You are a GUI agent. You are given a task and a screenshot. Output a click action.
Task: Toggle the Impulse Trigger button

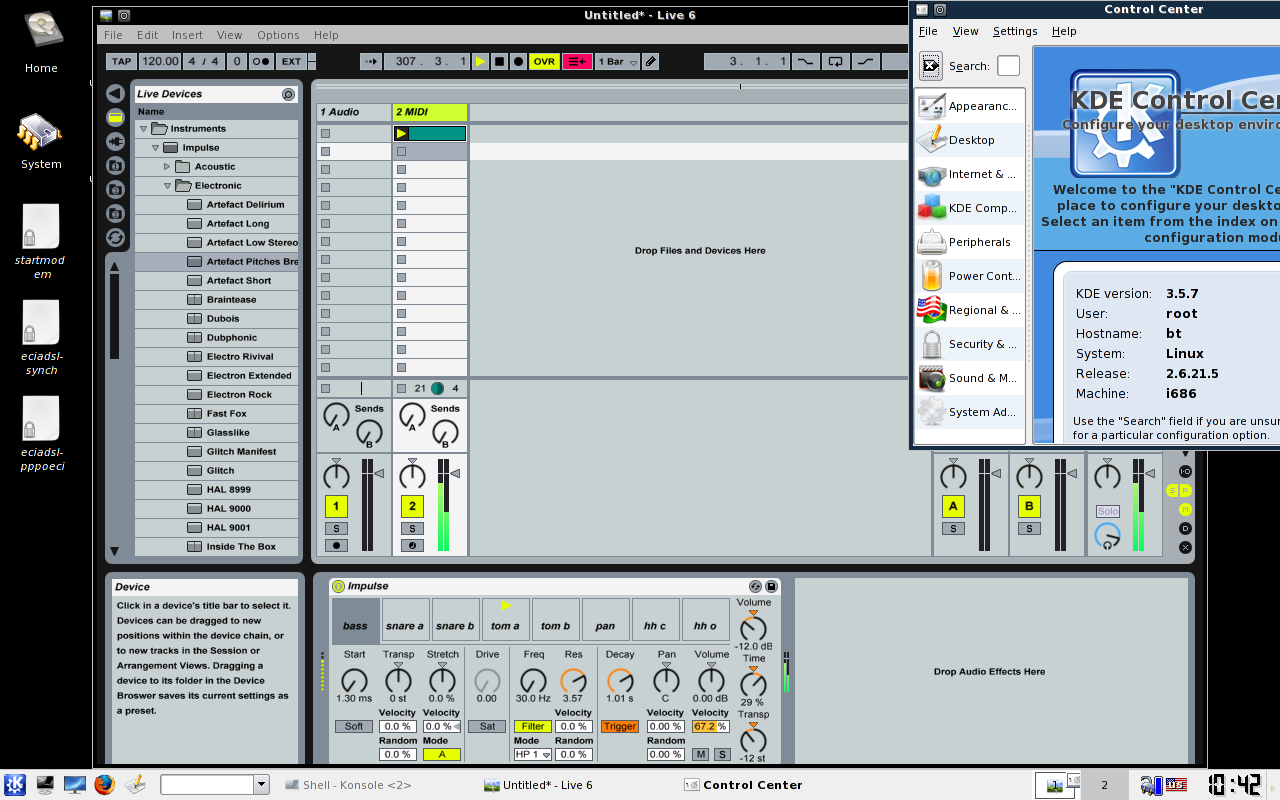tap(620, 727)
